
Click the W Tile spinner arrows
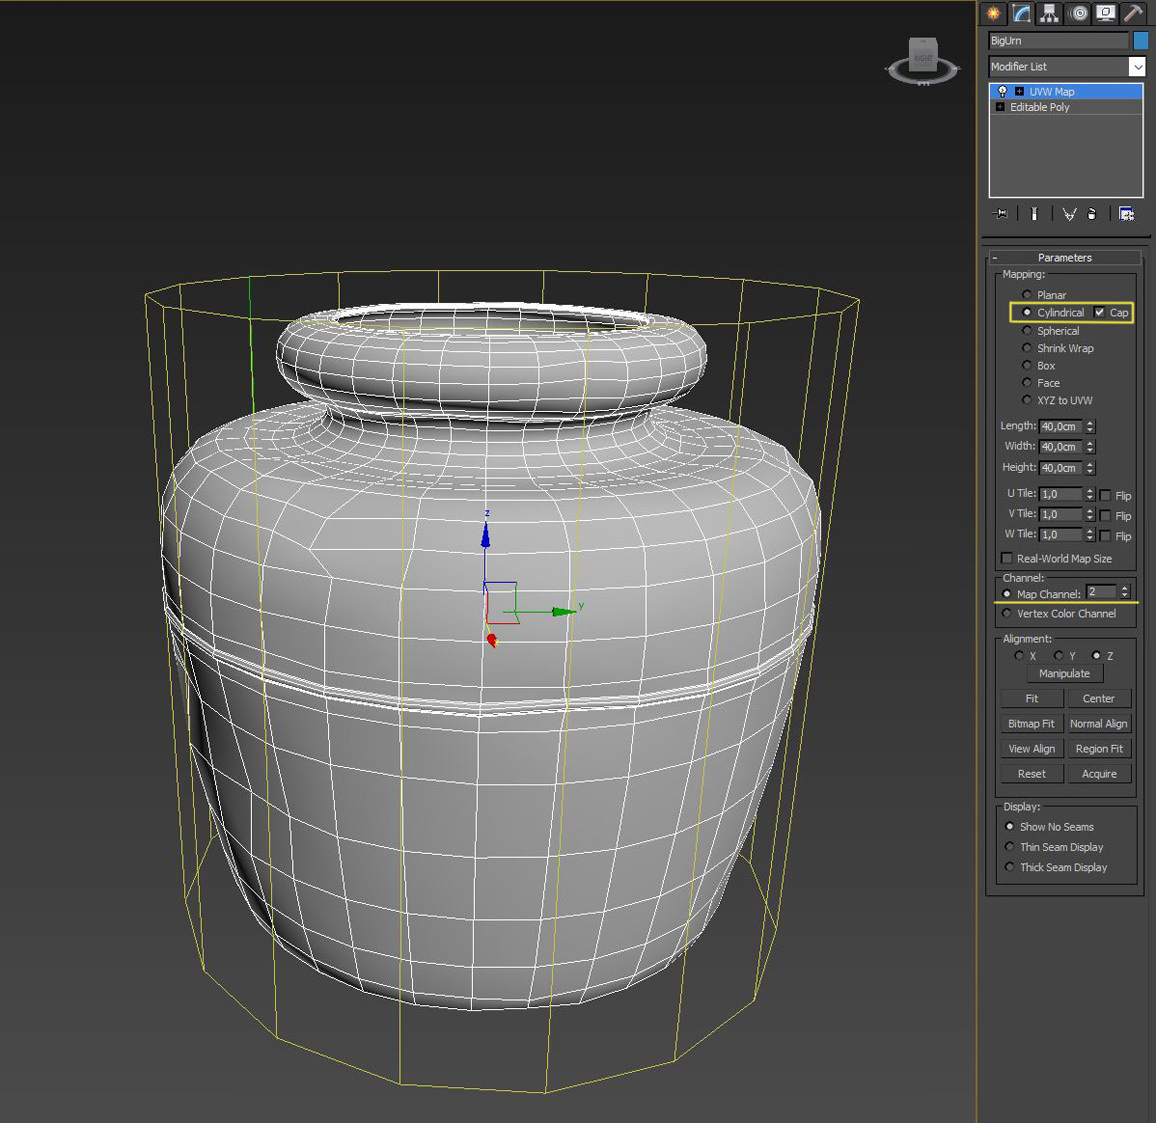point(1090,535)
